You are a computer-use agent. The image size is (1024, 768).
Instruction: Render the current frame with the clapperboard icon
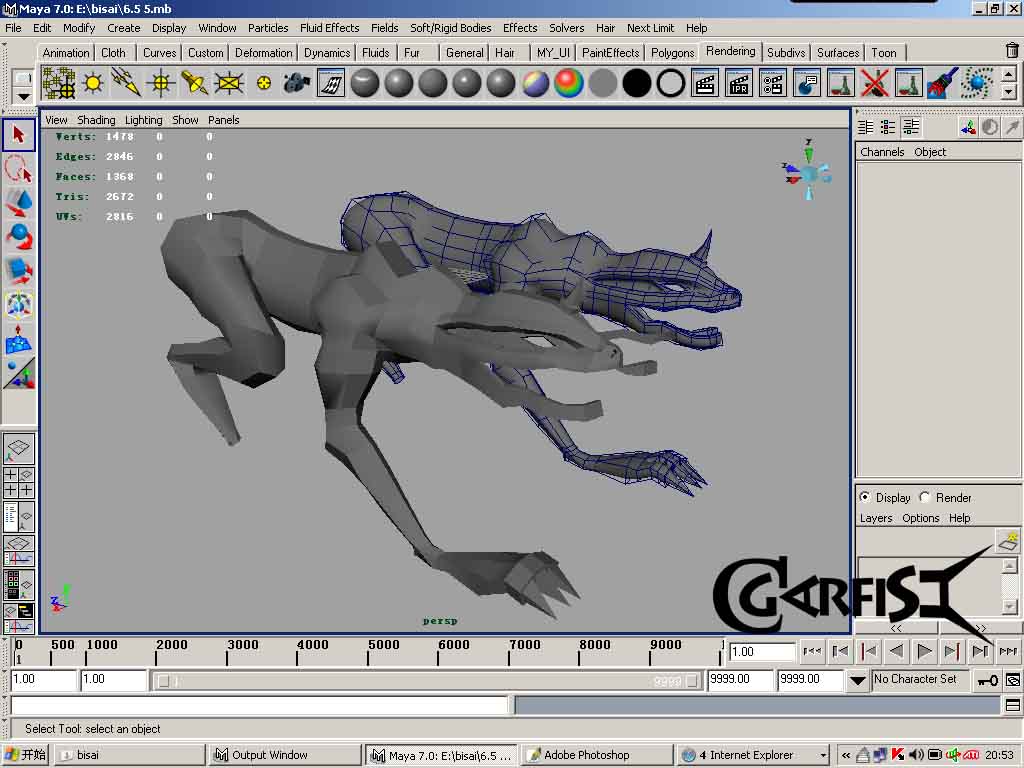705,83
